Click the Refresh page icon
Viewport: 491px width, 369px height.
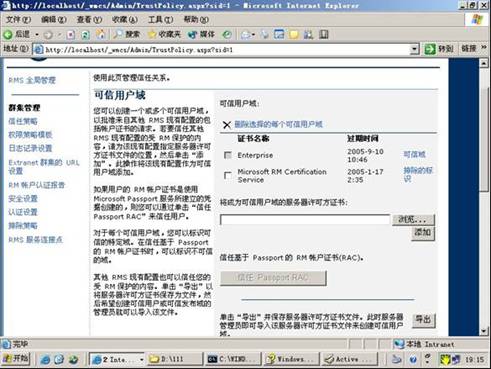pyautogui.click(x=85, y=35)
